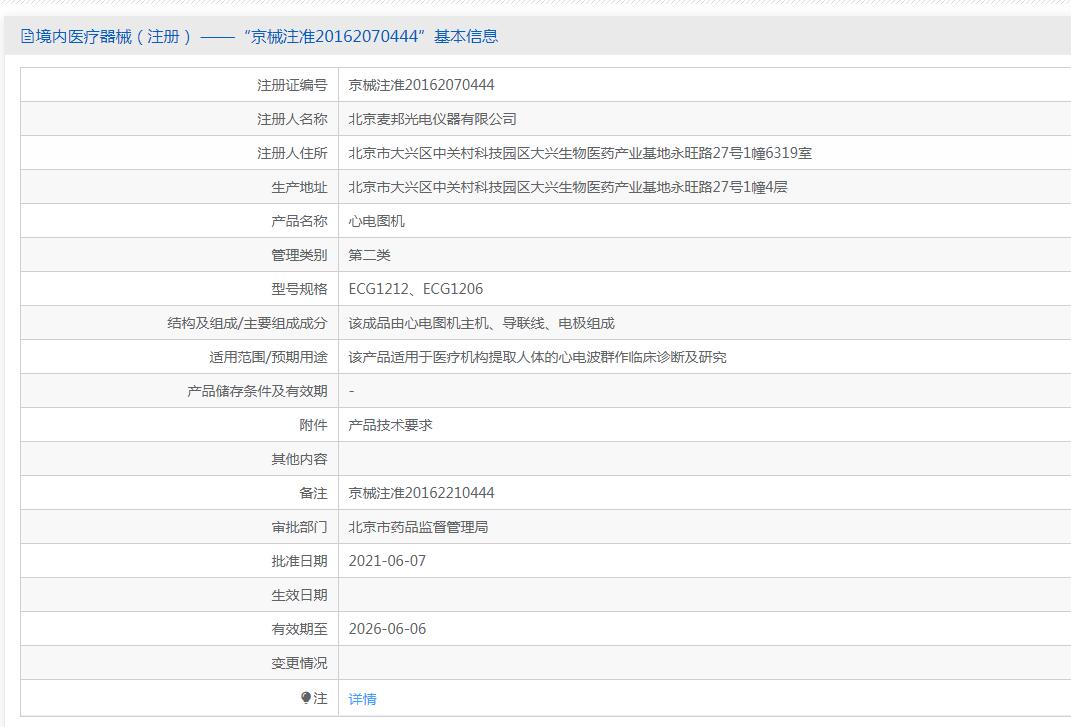Click the 注册人名称 label

click(292, 119)
